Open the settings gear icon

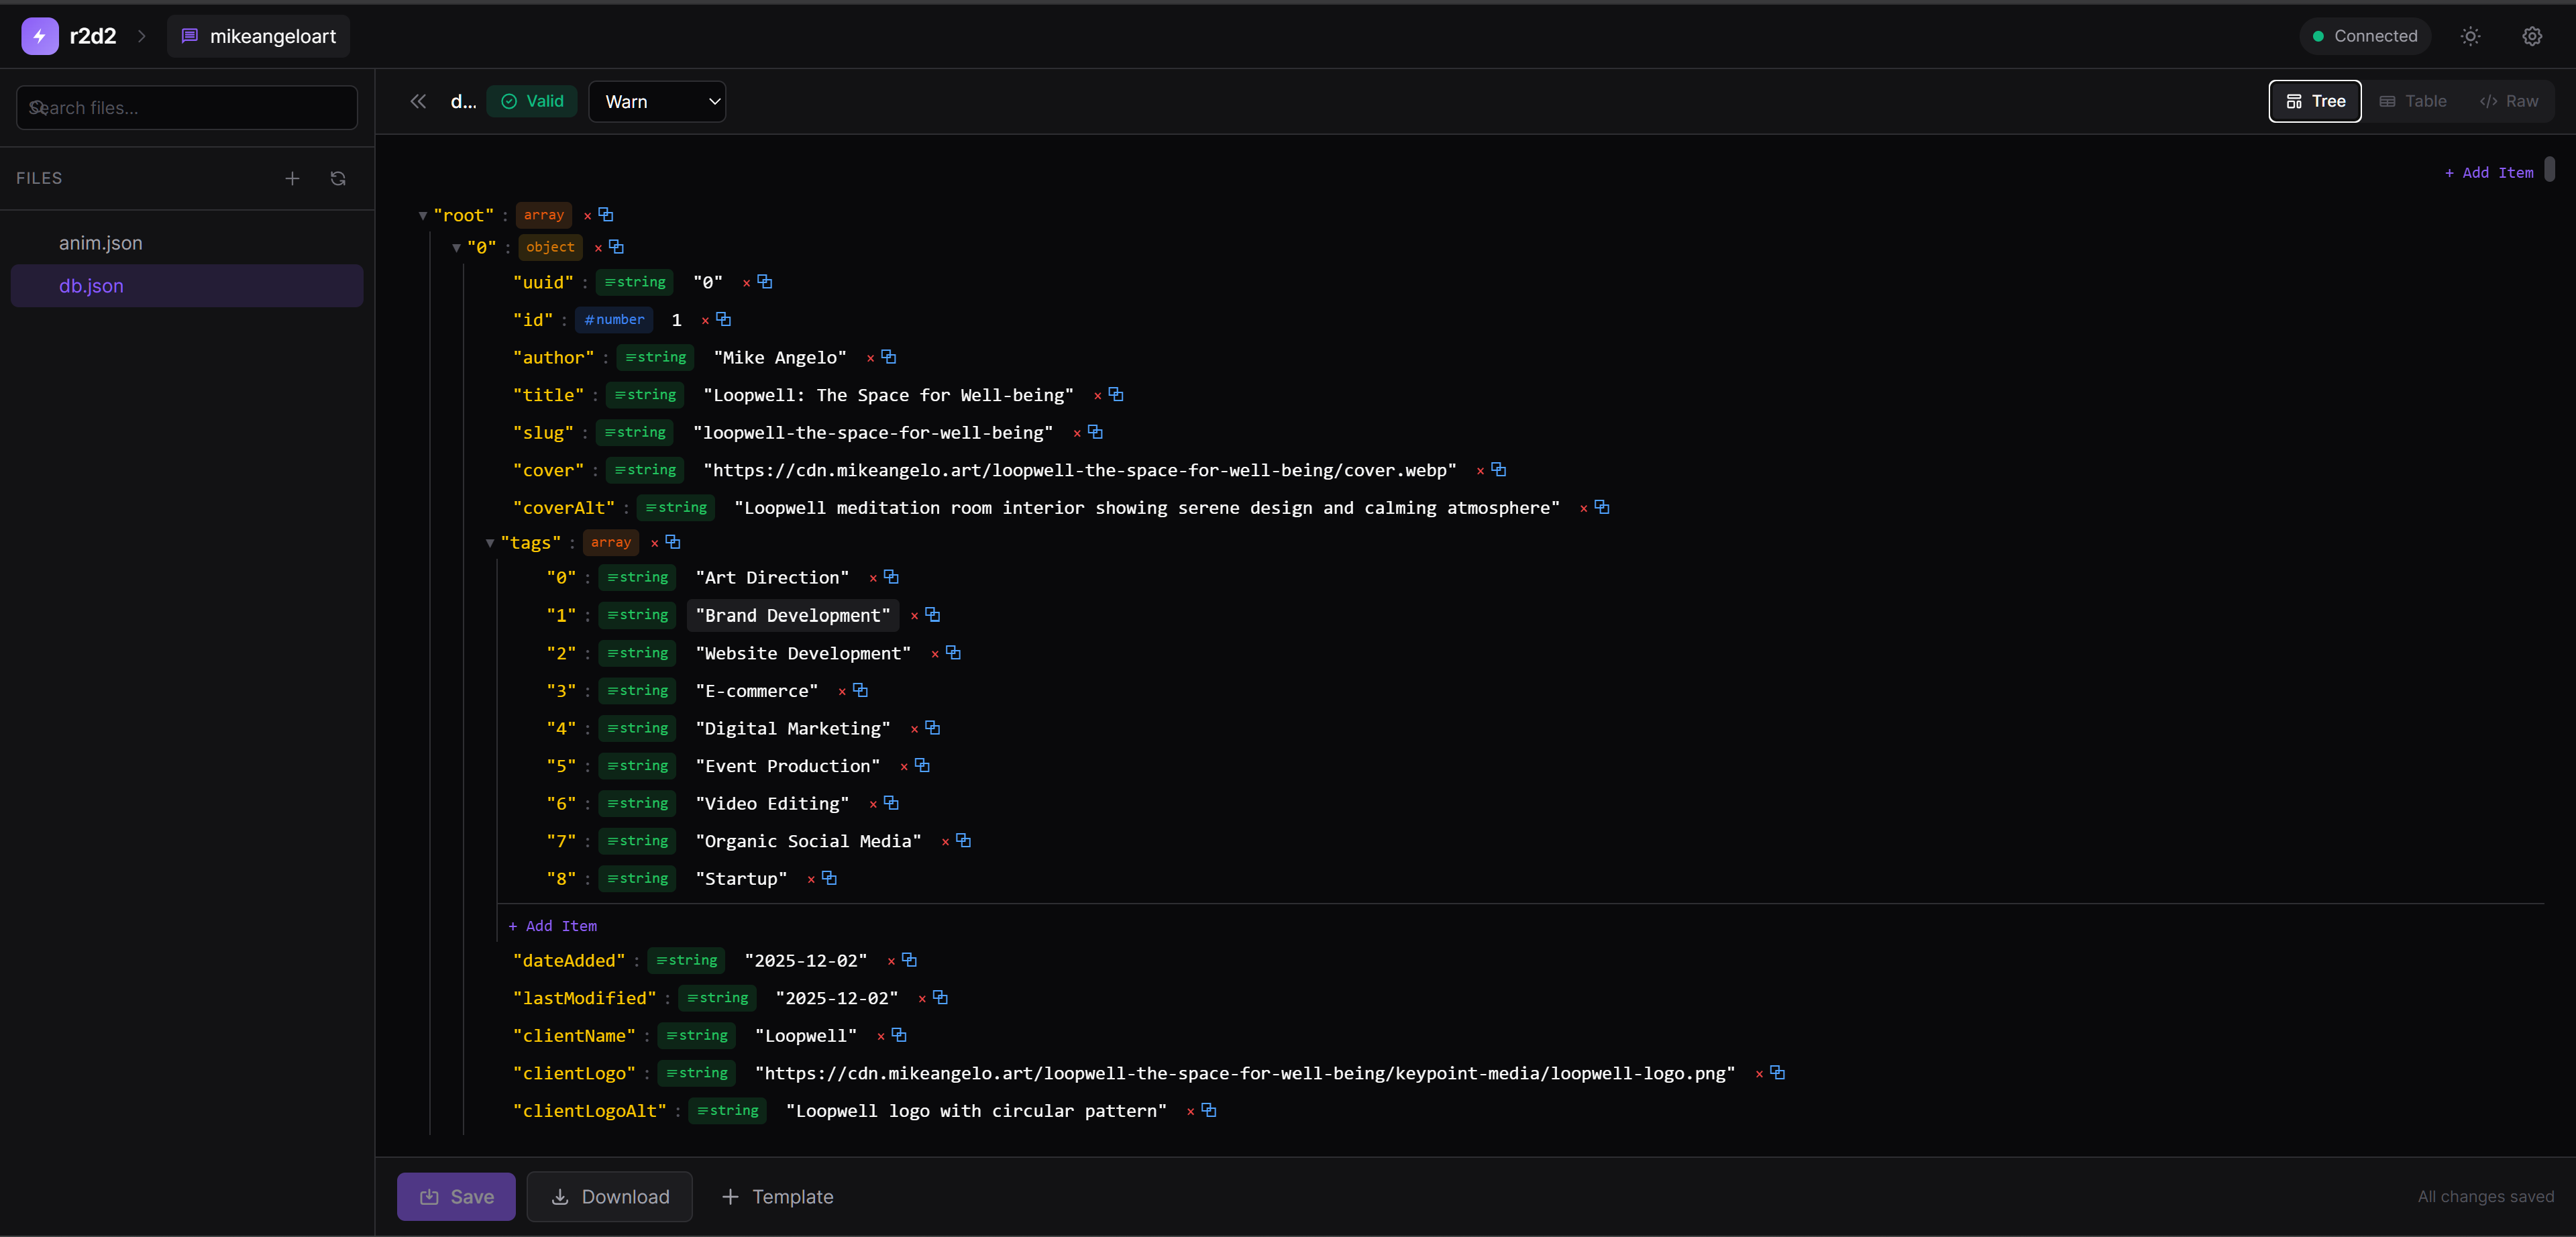[x=2532, y=36]
